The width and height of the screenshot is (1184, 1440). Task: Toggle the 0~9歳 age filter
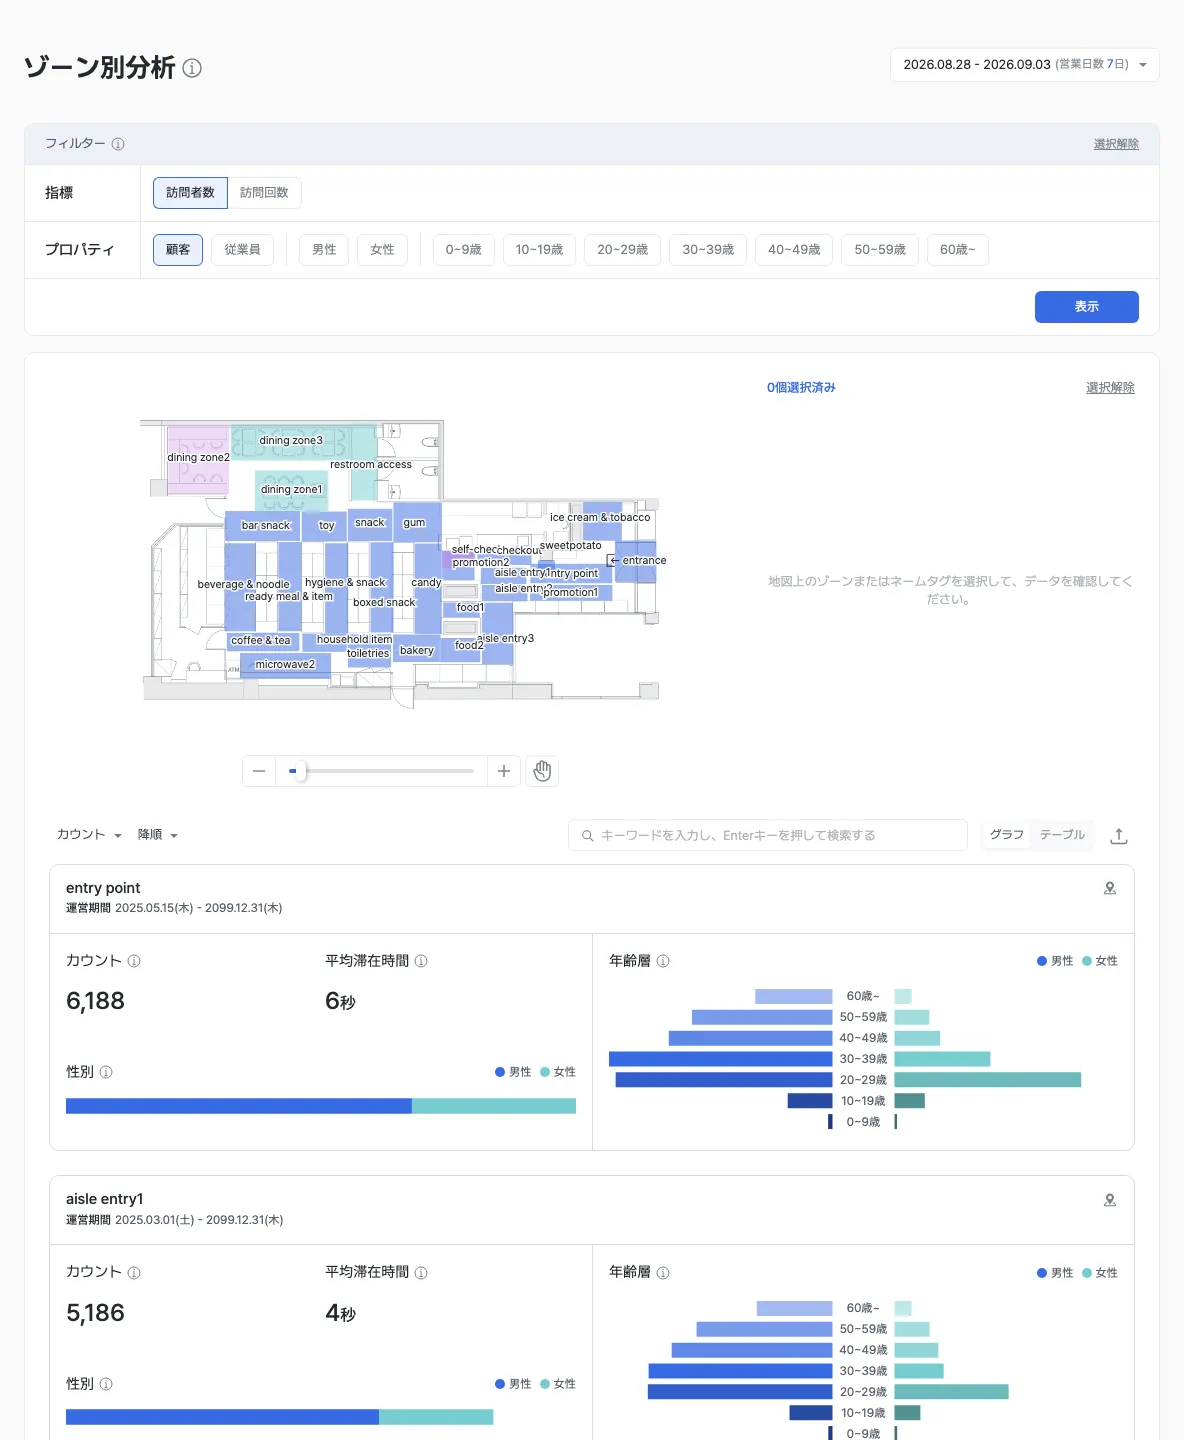[x=463, y=250]
